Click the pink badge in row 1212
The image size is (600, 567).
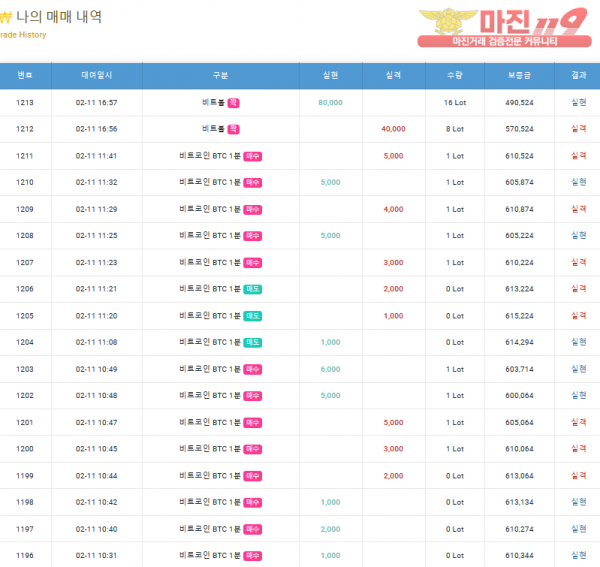click(x=233, y=129)
